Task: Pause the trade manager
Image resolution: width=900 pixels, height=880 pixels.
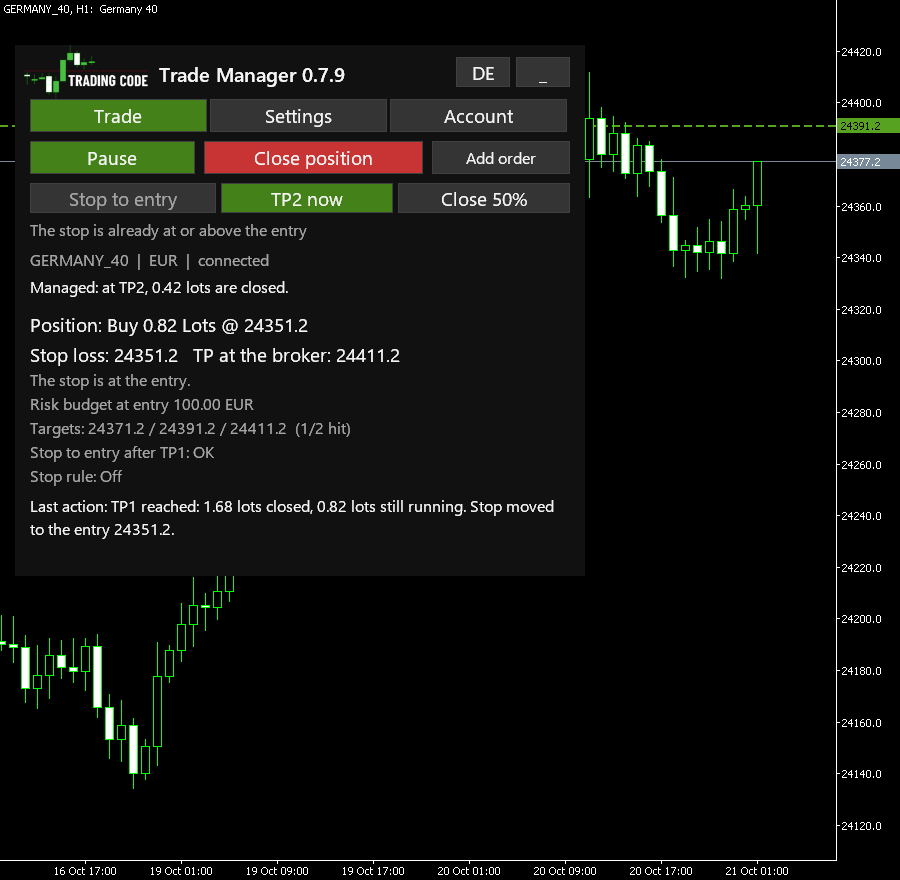Action: (112, 158)
